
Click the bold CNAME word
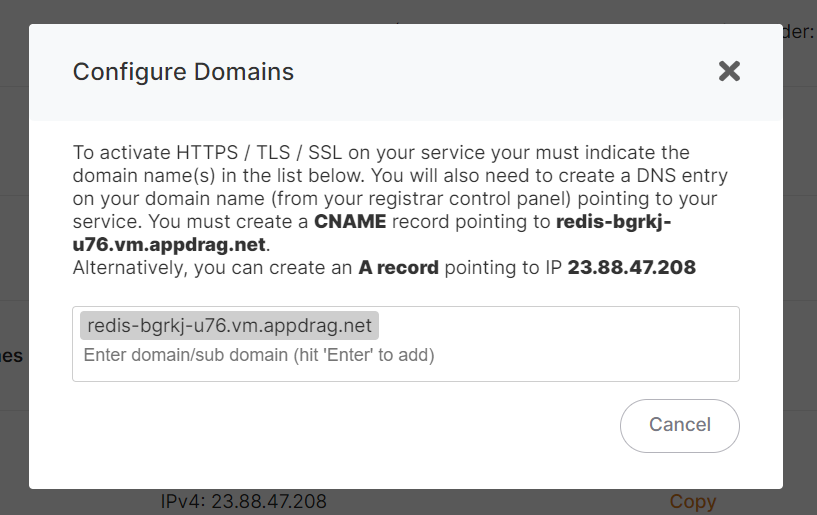coord(350,222)
